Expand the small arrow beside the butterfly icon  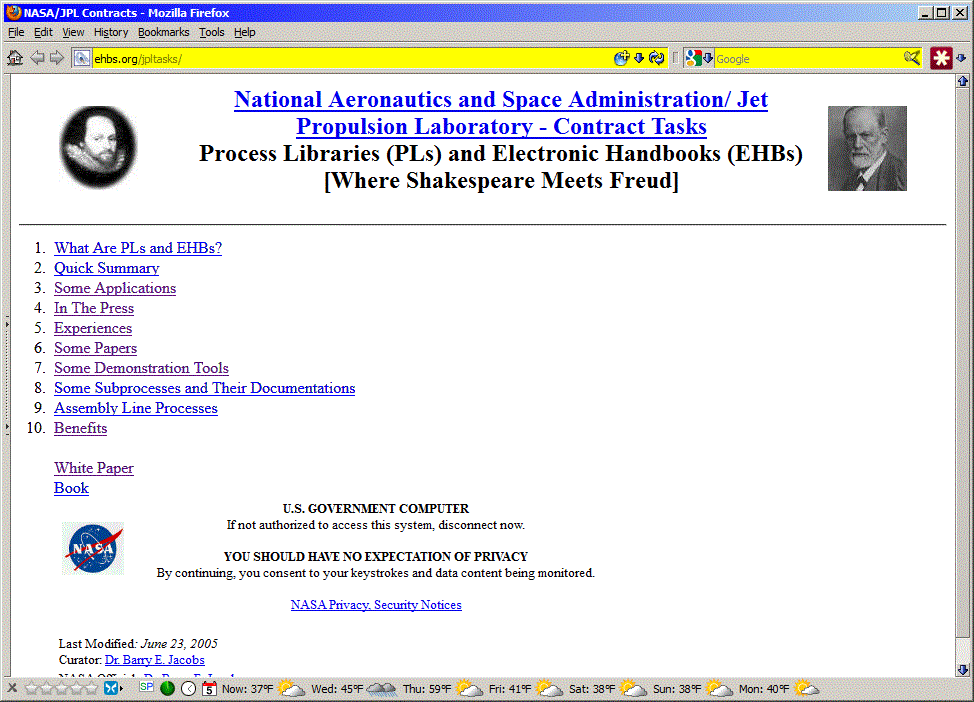121,688
